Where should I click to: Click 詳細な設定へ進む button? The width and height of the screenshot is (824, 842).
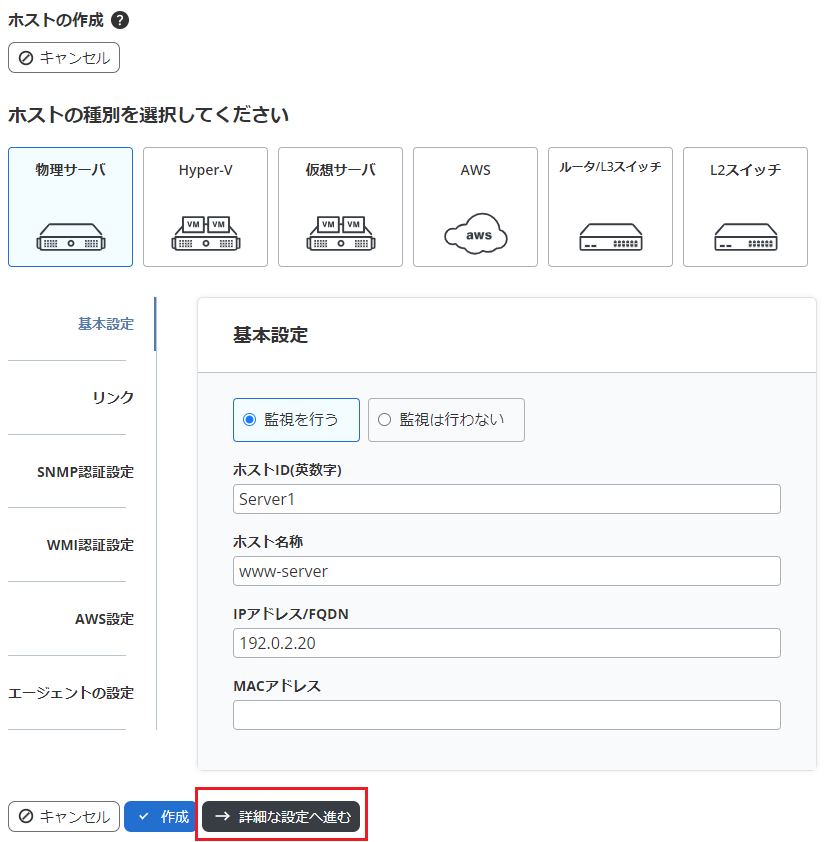(281, 816)
